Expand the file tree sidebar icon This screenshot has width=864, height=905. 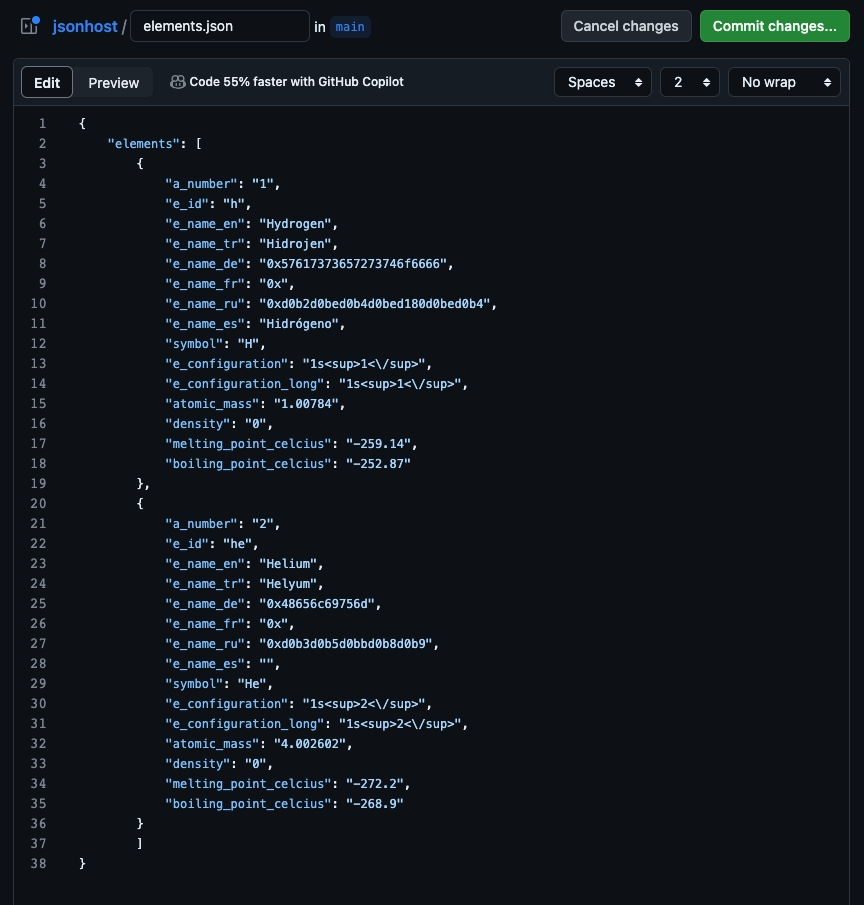click(30, 26)
